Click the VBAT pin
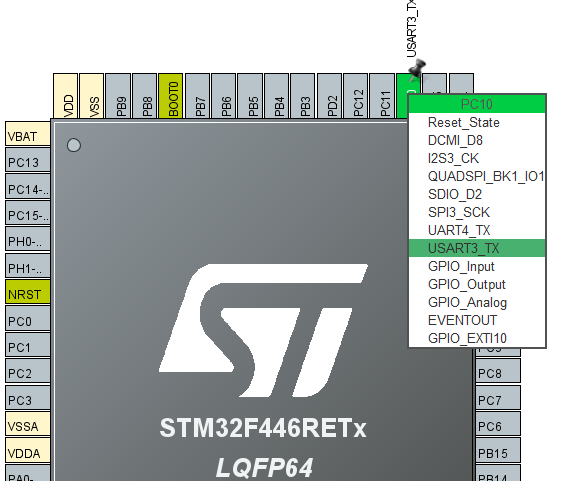574x481 pixels. pos(28,134)
